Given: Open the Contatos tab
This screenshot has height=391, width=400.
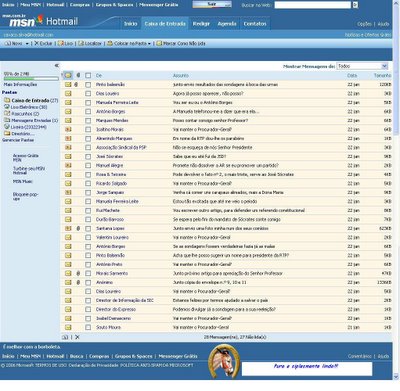Looking at the screenshot, I should (255, 24).
